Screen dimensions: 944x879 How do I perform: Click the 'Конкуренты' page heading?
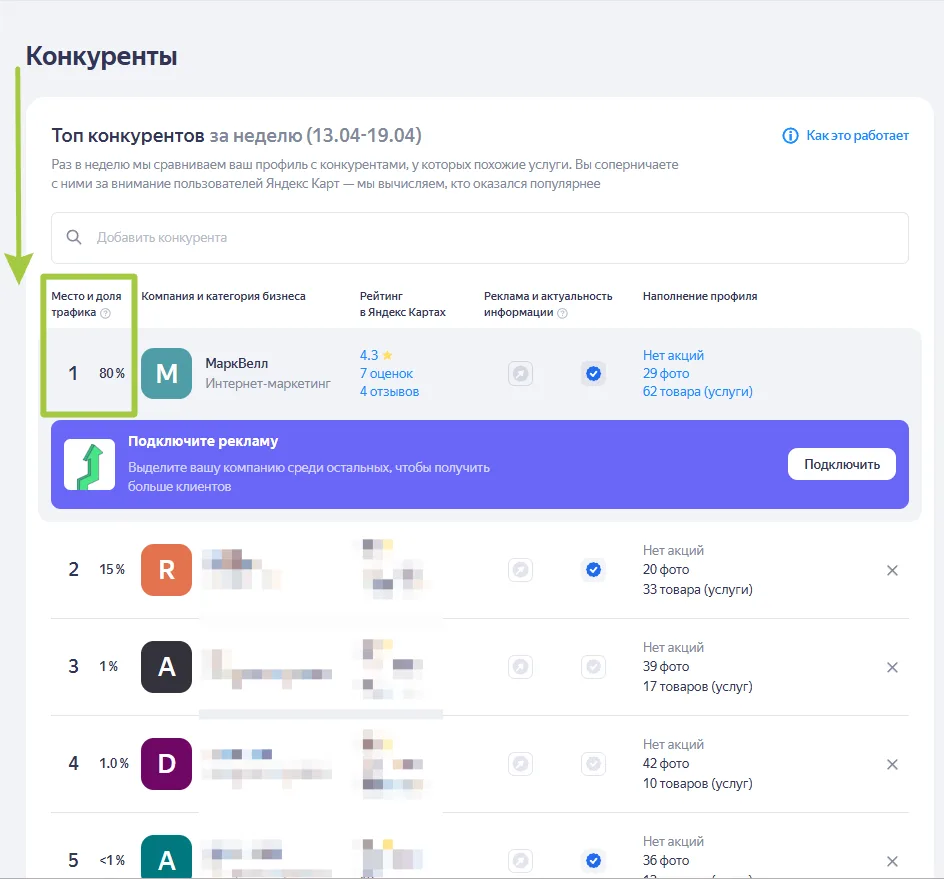(x=102, y=57)
